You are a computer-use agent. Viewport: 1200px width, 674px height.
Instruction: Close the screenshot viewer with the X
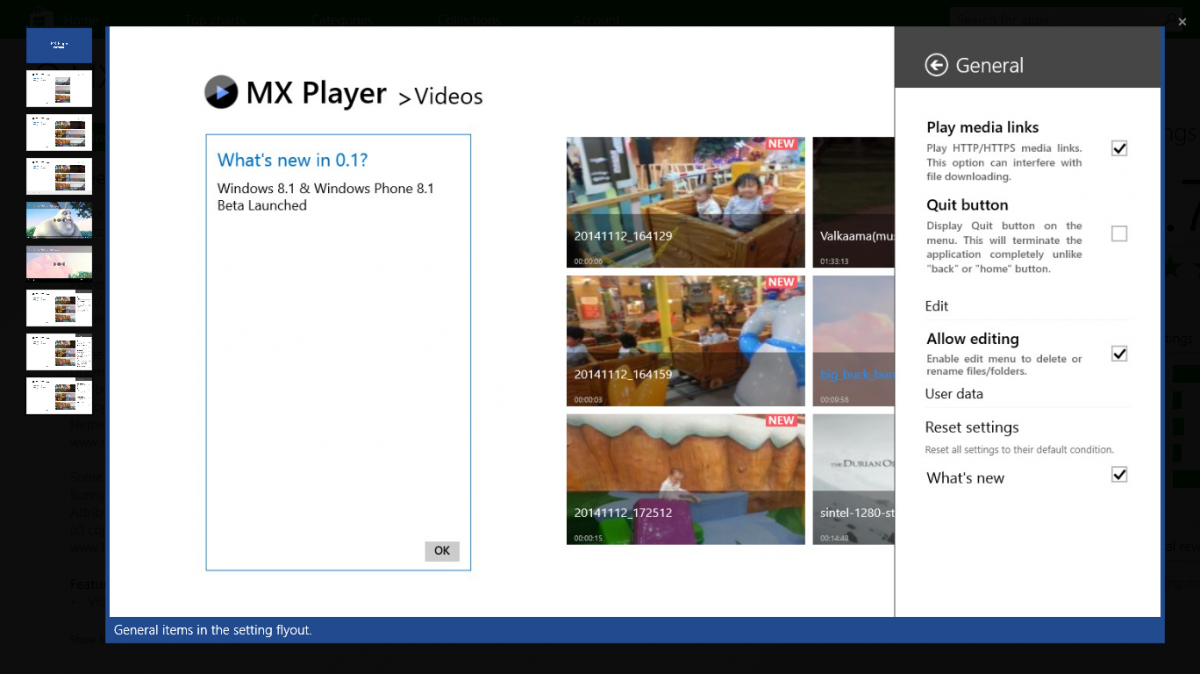1182,20
